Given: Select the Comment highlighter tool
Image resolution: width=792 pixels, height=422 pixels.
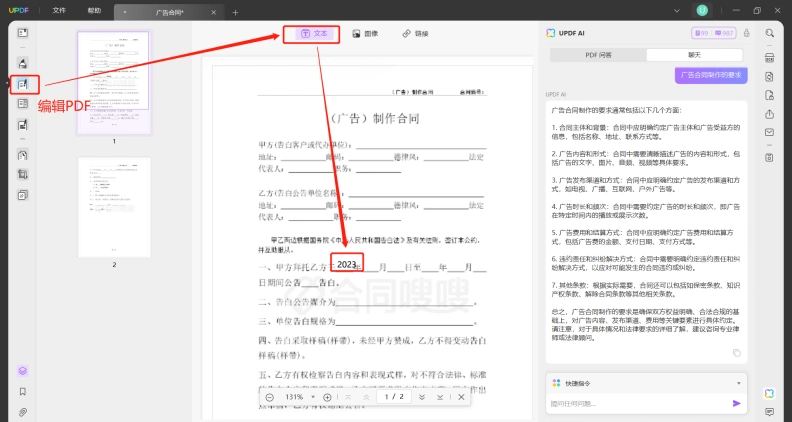Looking at the screenshot, I should [23, 63].
